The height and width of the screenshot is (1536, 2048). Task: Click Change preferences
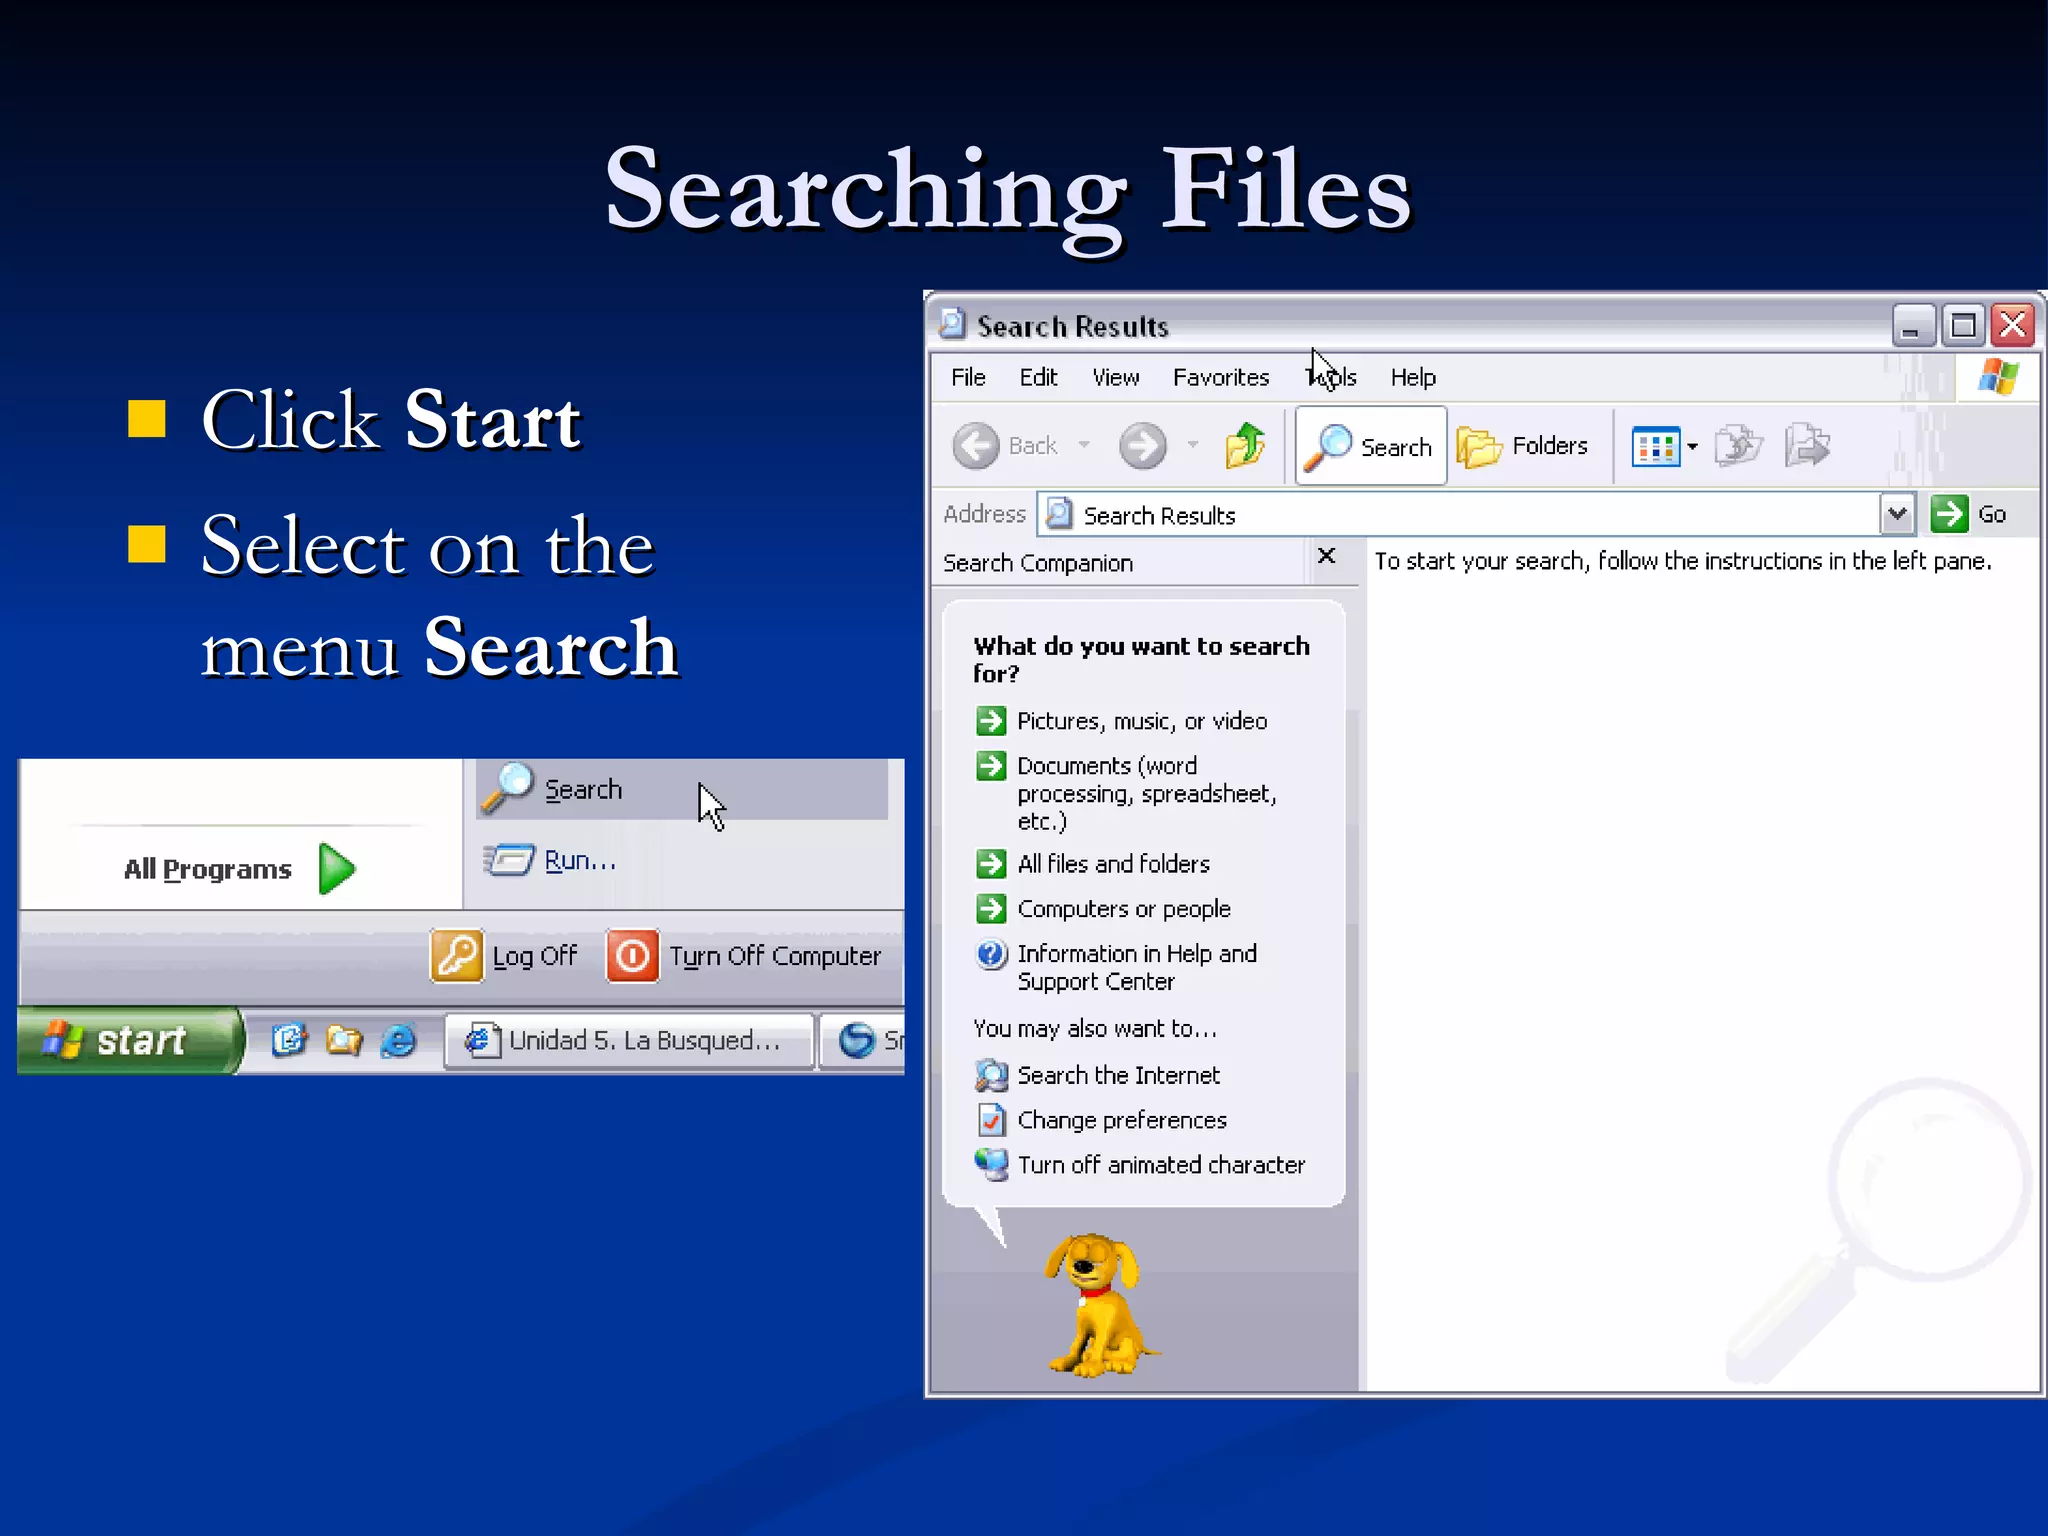1101,1120
